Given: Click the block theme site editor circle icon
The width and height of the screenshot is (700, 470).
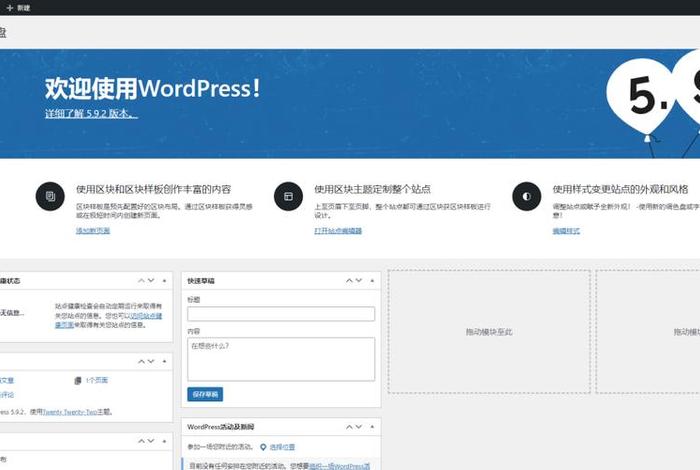Looking at the screenshot, I should pyautogui.click(x=288, y=196).
